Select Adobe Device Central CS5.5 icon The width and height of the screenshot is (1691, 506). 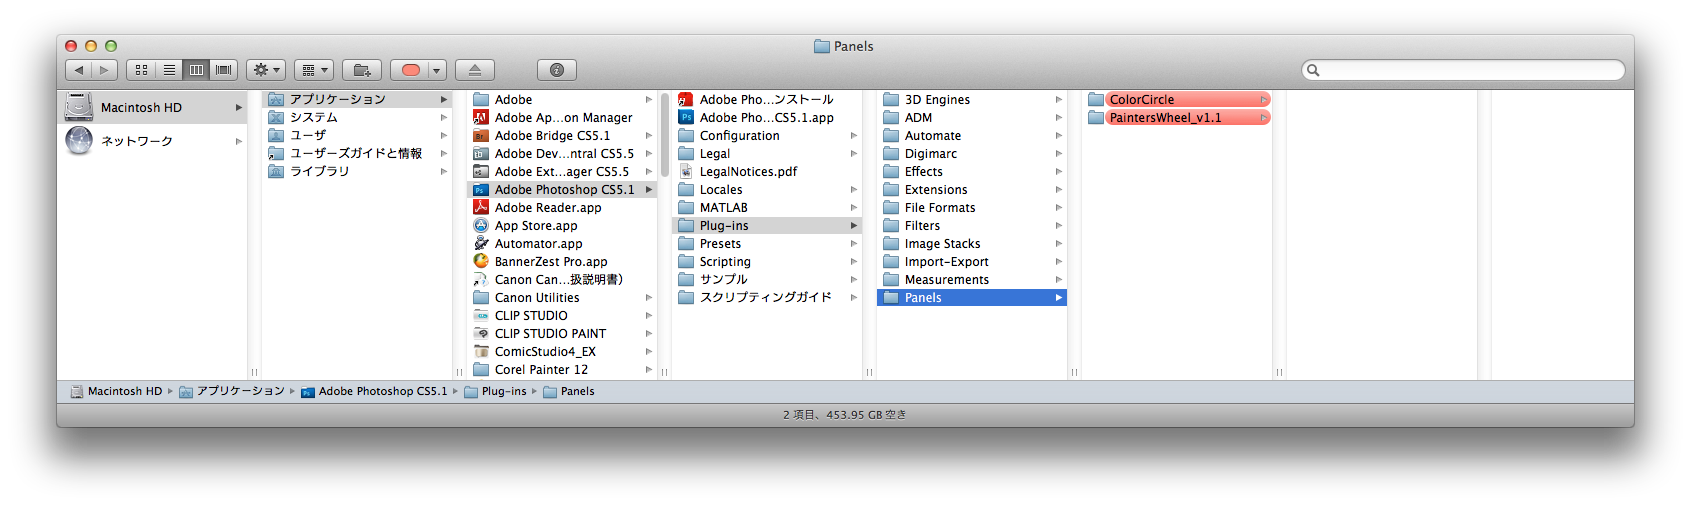(481, 153)
